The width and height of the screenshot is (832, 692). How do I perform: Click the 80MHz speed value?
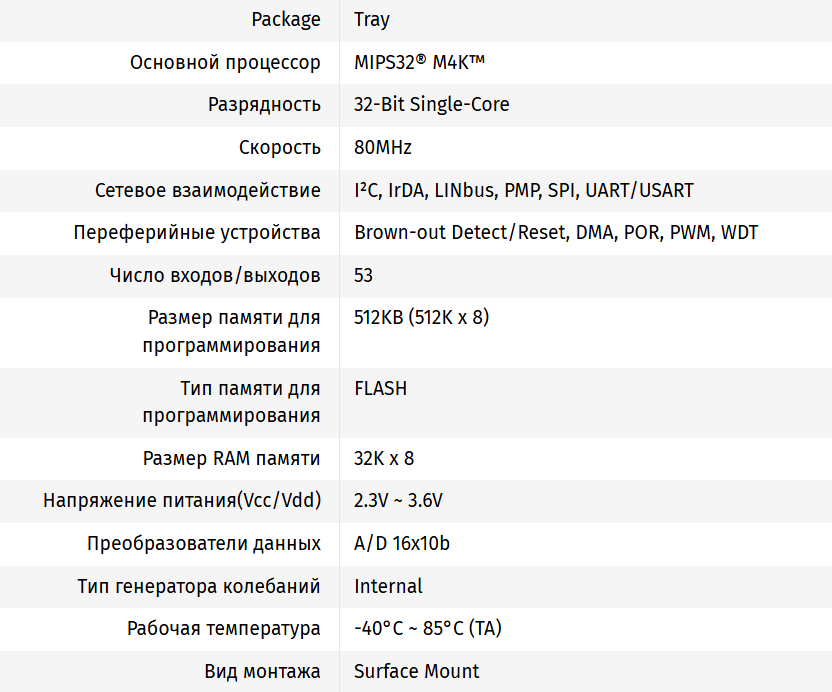pyautogui.click(x=383, y=148)
